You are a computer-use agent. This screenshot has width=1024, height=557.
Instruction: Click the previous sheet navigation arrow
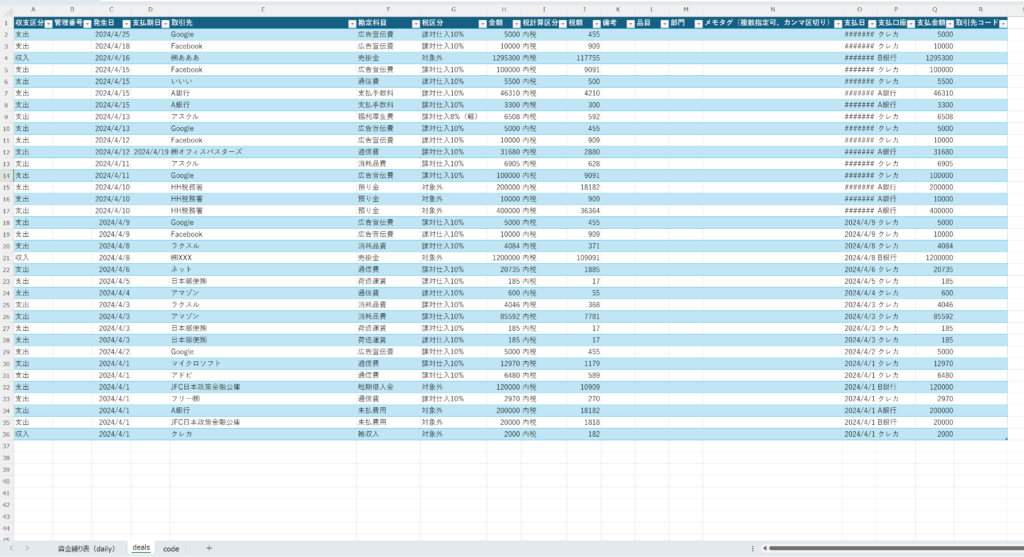(x=11, y=548)
